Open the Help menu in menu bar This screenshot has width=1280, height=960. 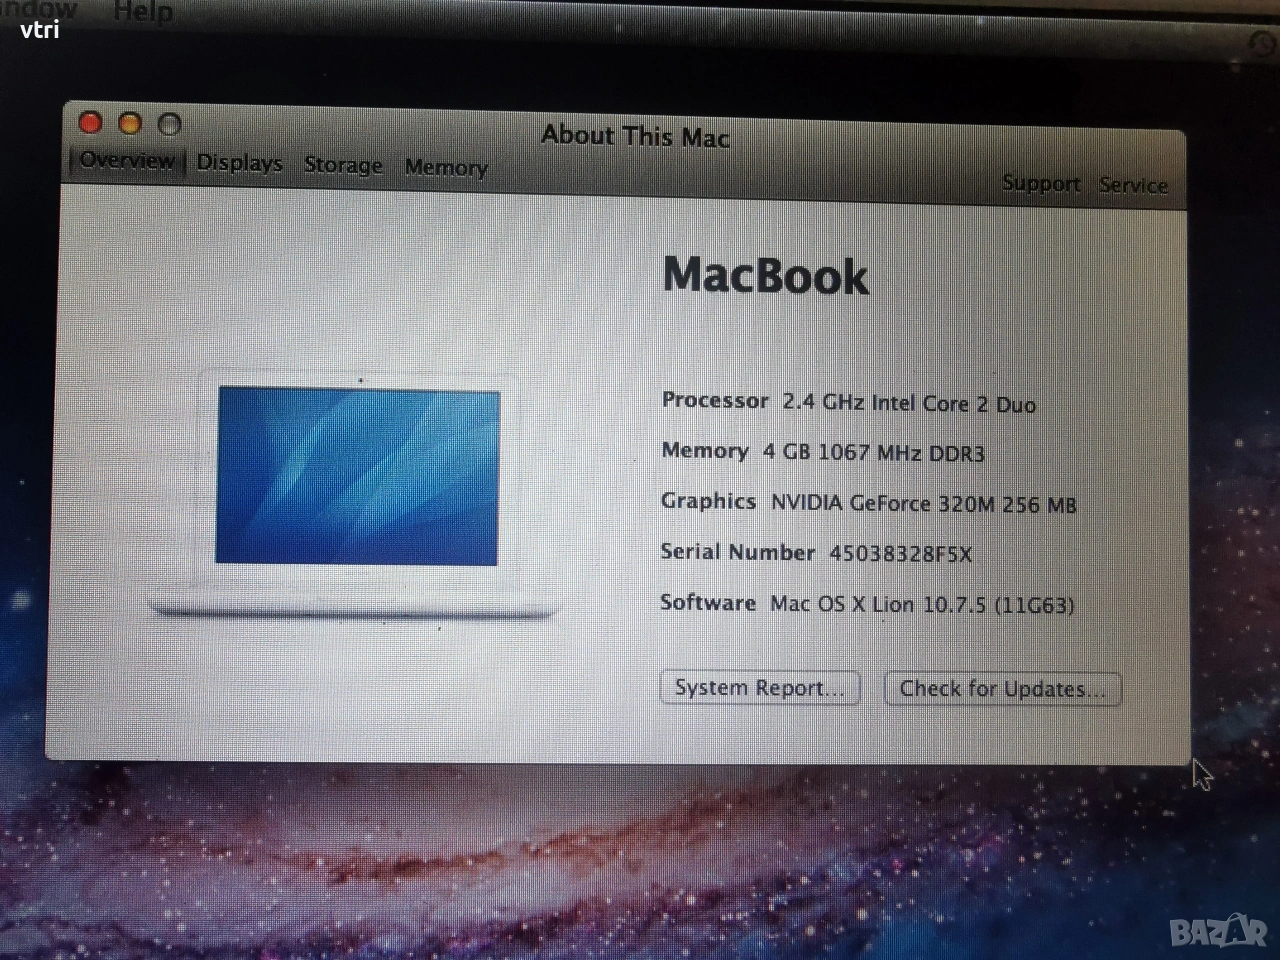tap(143, 12)
